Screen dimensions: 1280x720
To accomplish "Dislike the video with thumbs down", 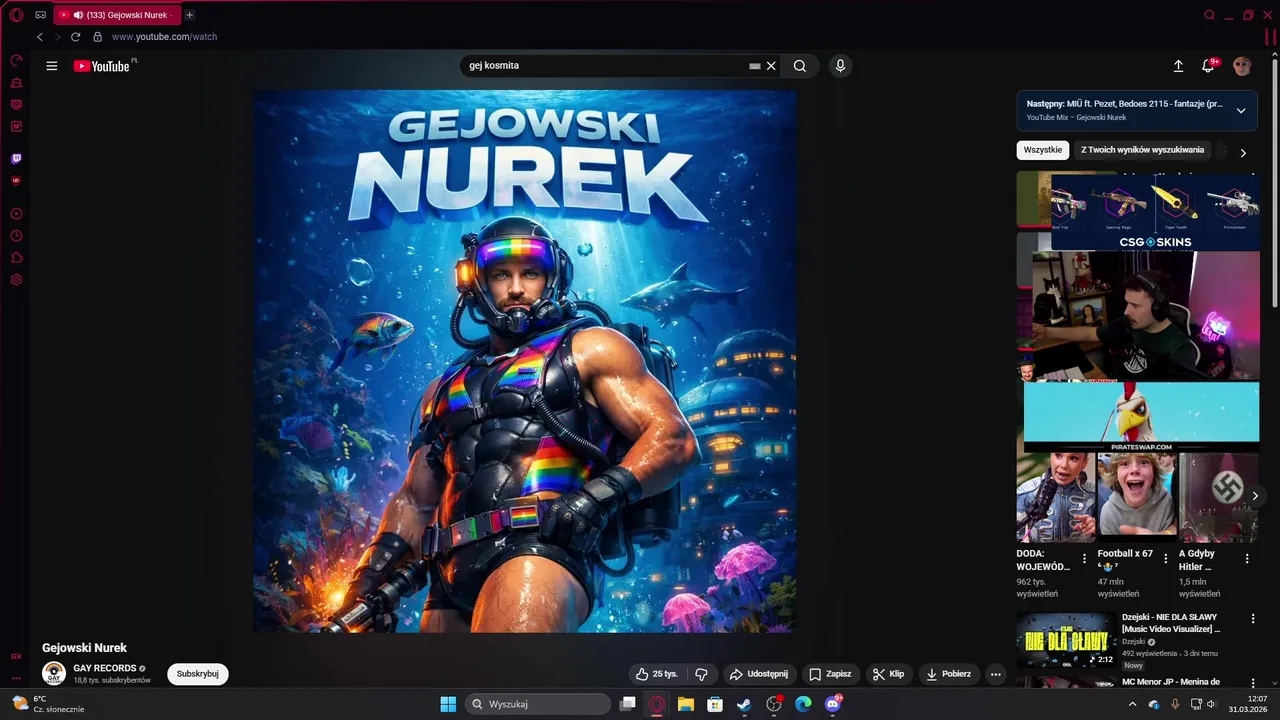I will point(701,674).
